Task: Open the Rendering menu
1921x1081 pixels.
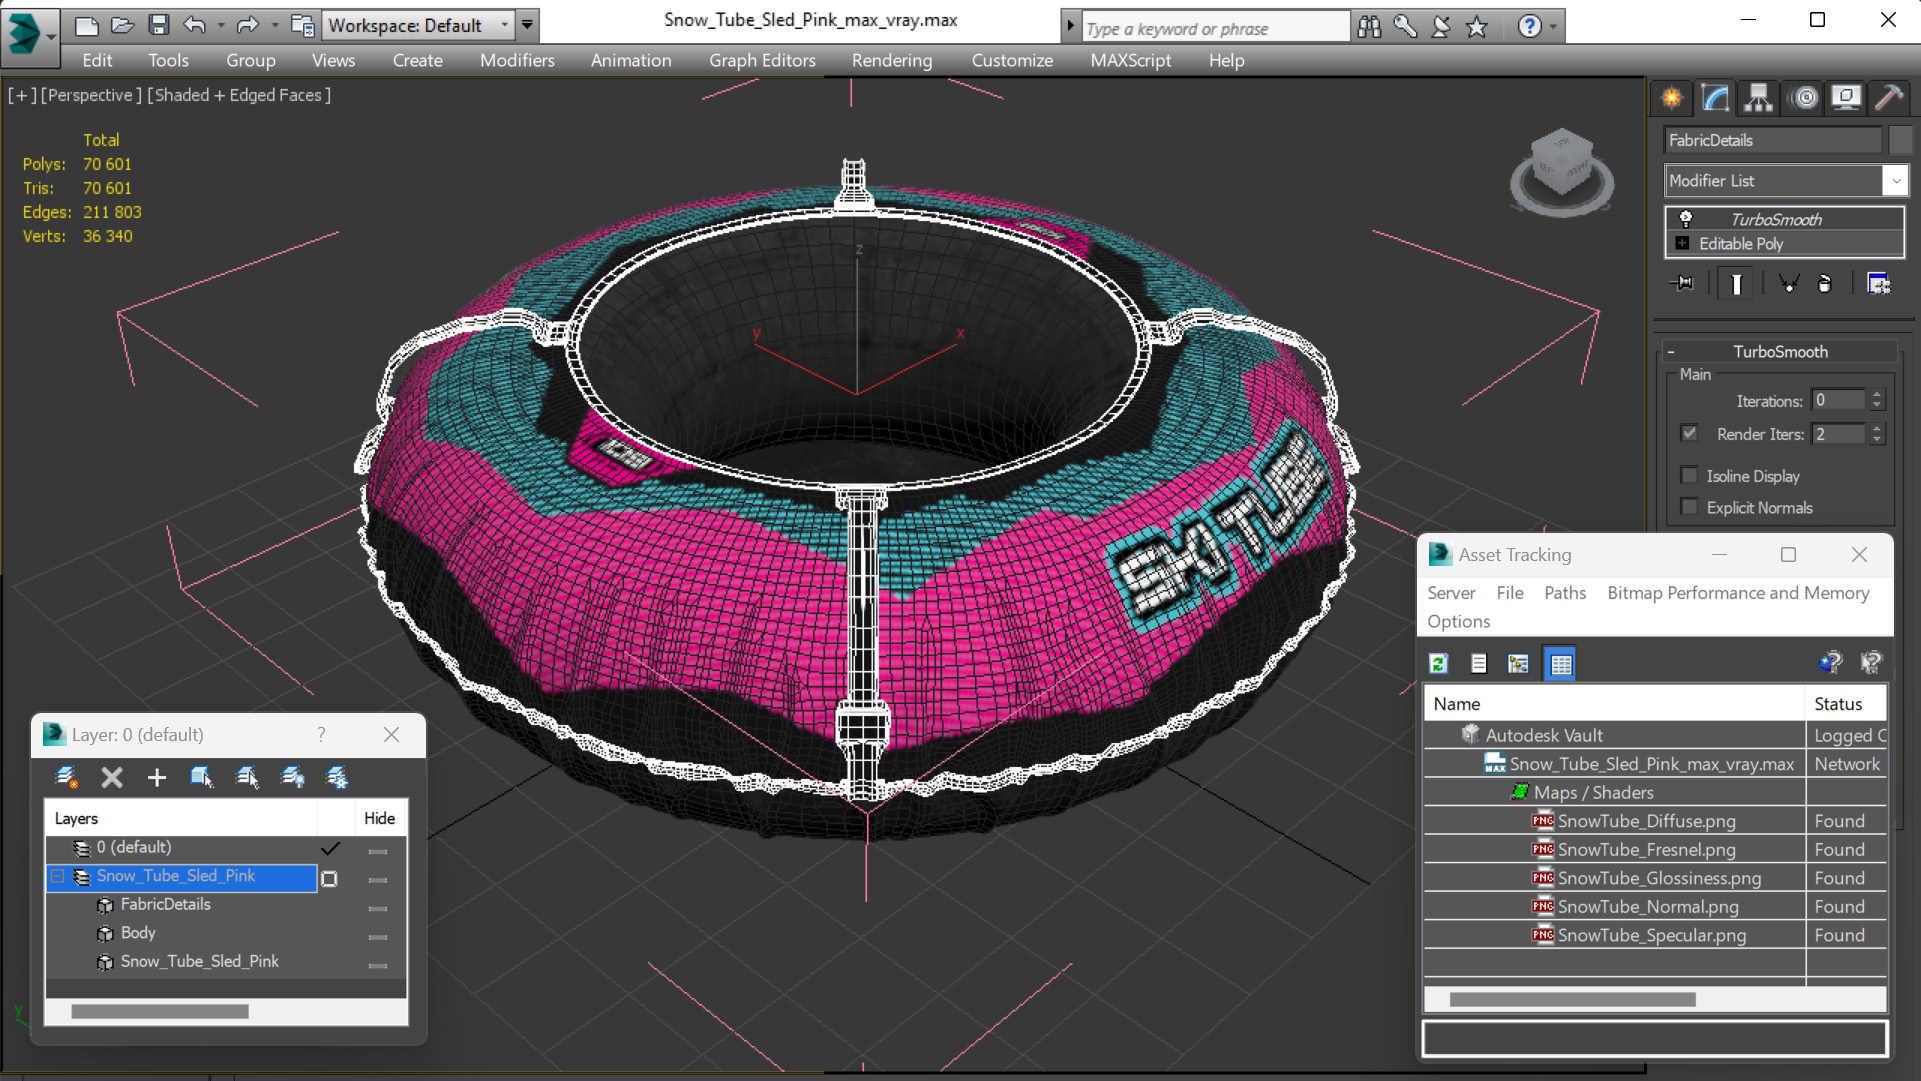Action: pyautogui.click(x=892, y=60)
